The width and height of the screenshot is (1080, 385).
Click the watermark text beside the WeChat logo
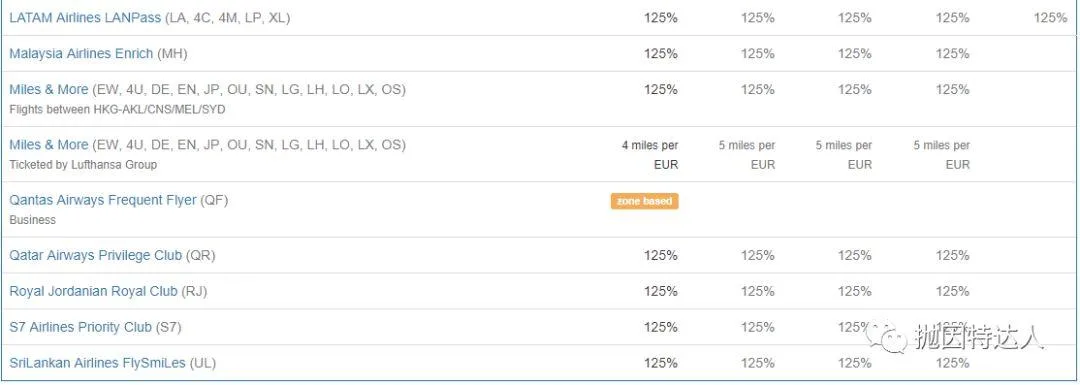tap(979, 337)
